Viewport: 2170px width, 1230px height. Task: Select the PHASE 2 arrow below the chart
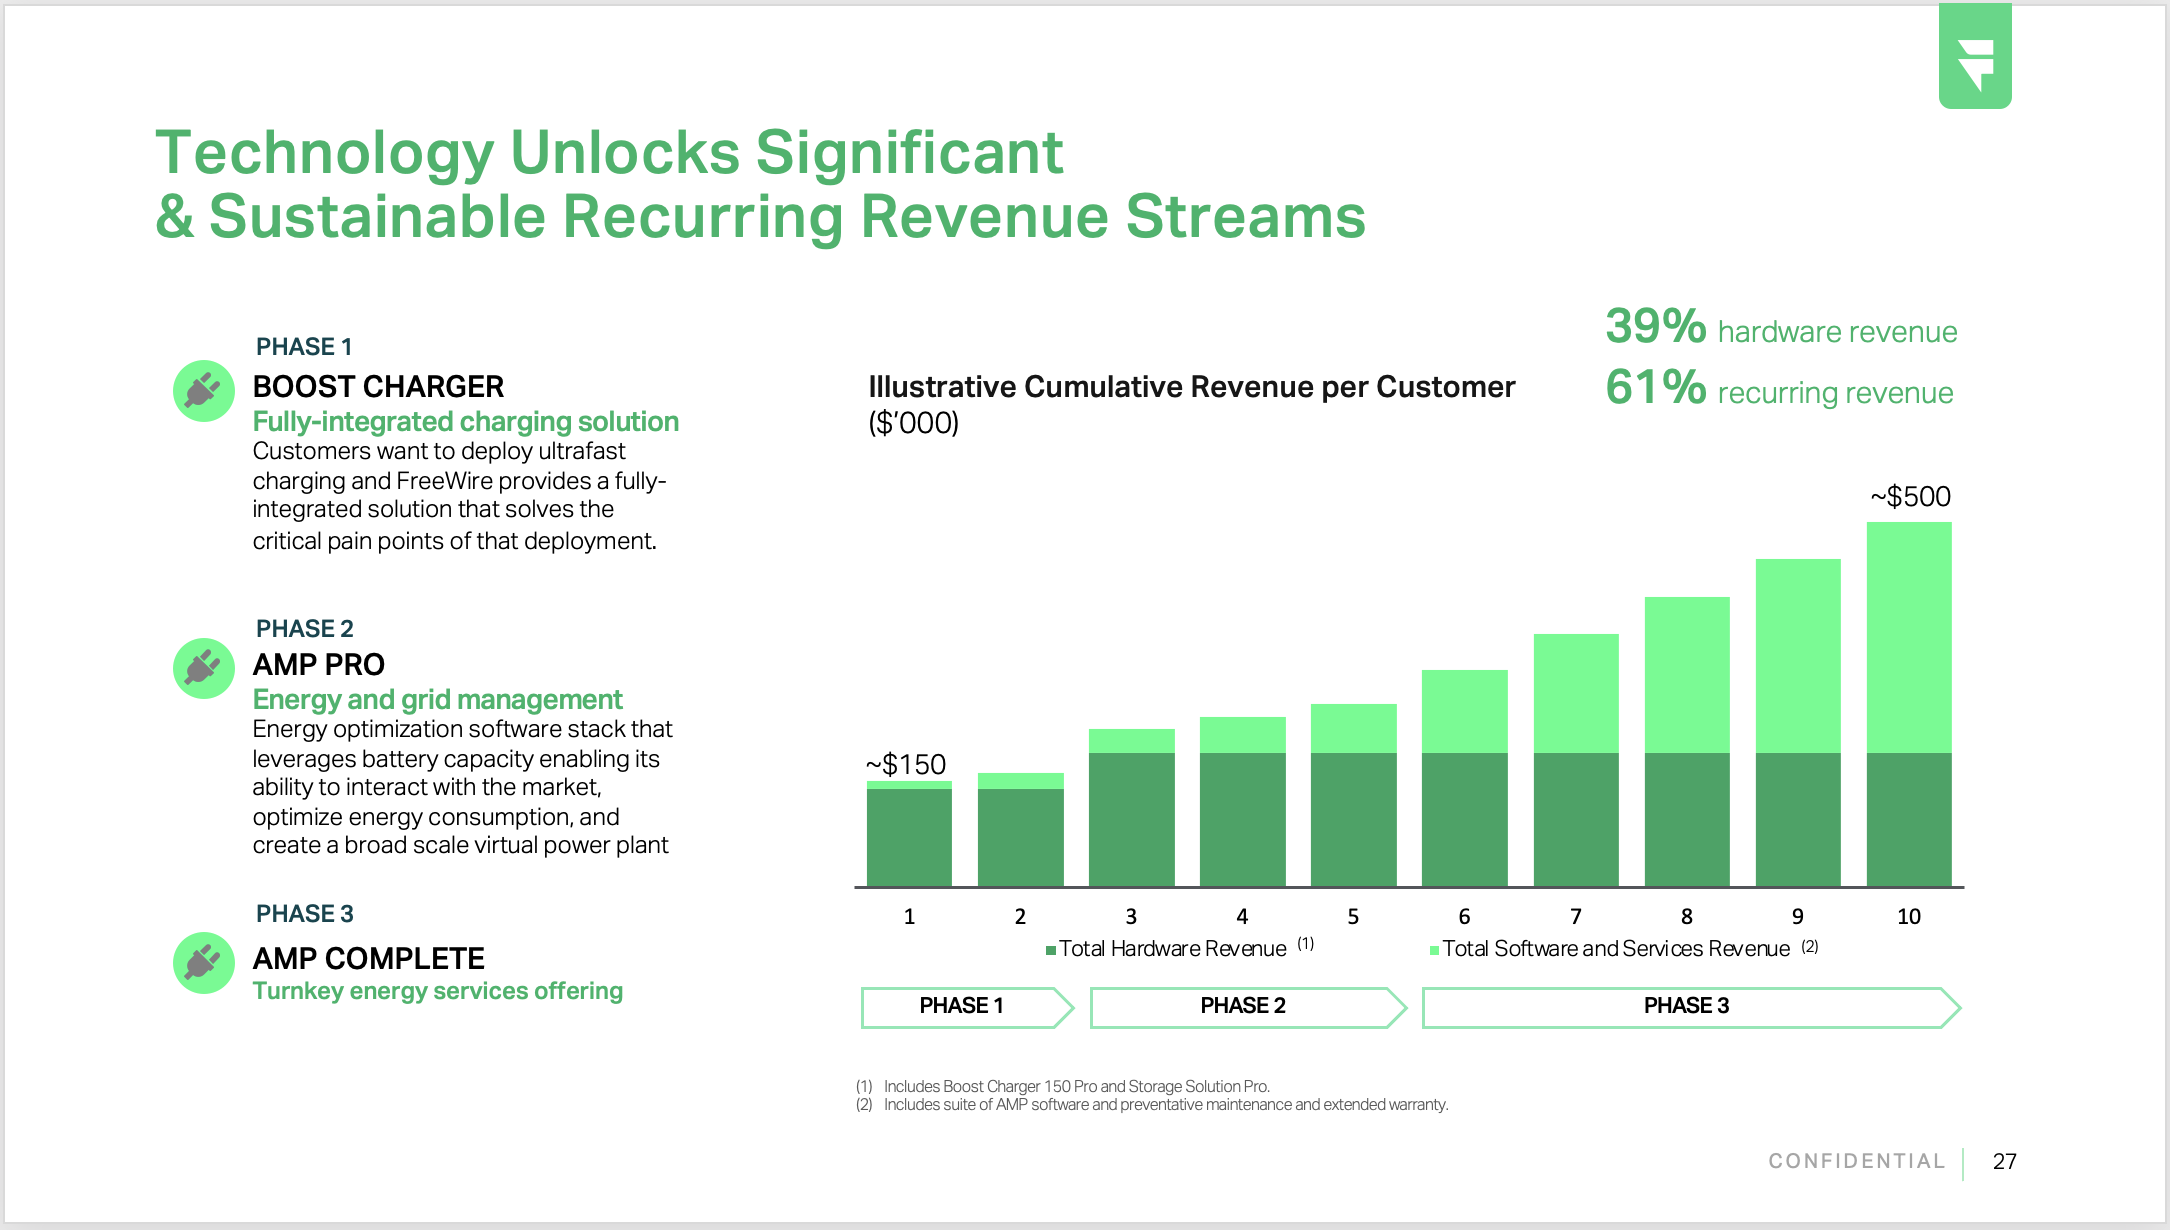1243,1007
